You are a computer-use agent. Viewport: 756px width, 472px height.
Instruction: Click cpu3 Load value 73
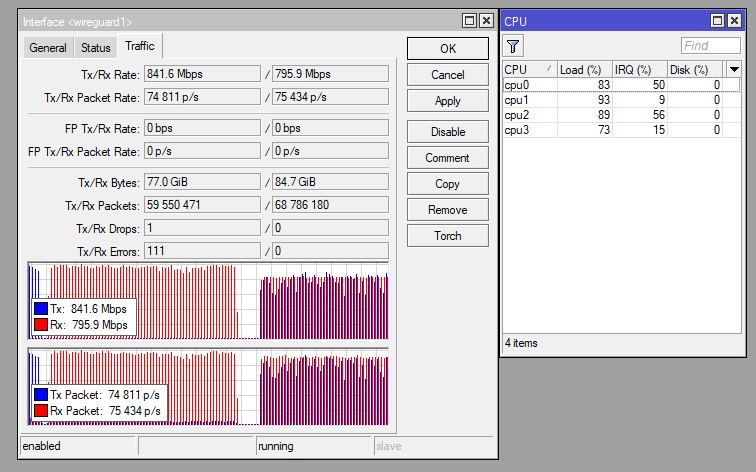tap(604, 130)
